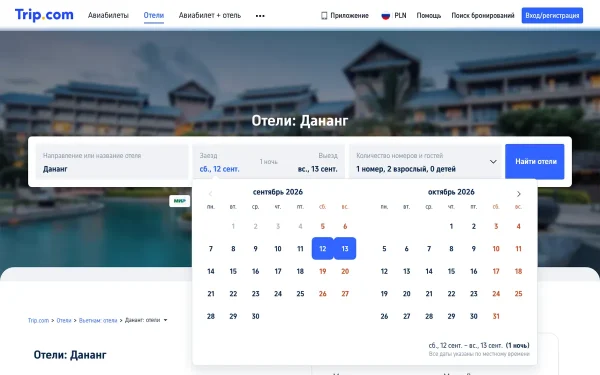Image resolution: width=600 pixels, height=375 pixels.
Task: Choose September 21 in the calendar
Action: point(211,293)
